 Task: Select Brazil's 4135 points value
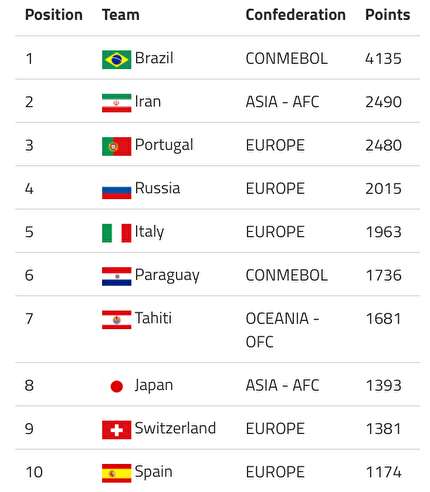pyautogui.click(x=383, y=59)
